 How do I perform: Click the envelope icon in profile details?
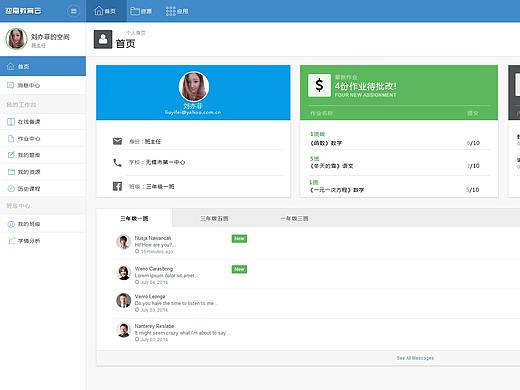[117, 141]
